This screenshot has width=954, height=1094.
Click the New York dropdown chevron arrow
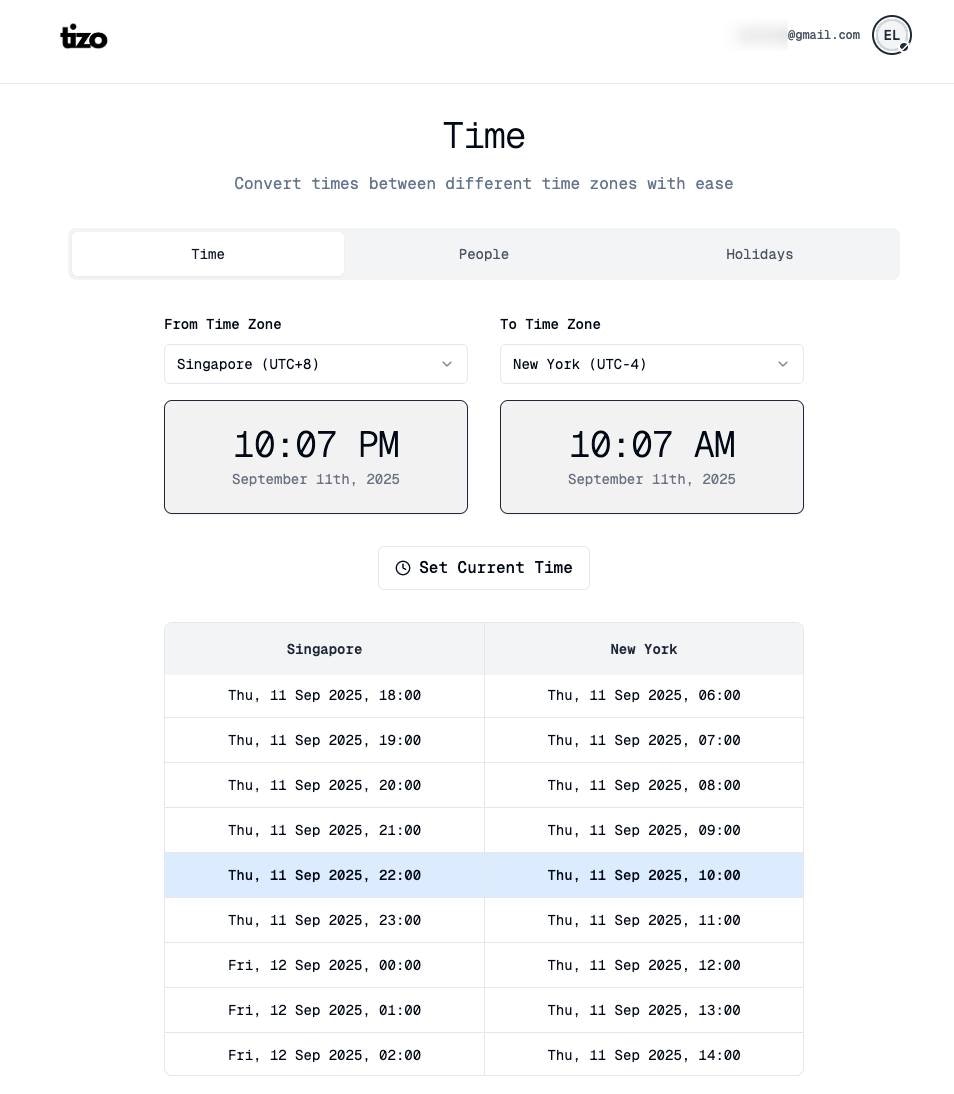point(783,364)
